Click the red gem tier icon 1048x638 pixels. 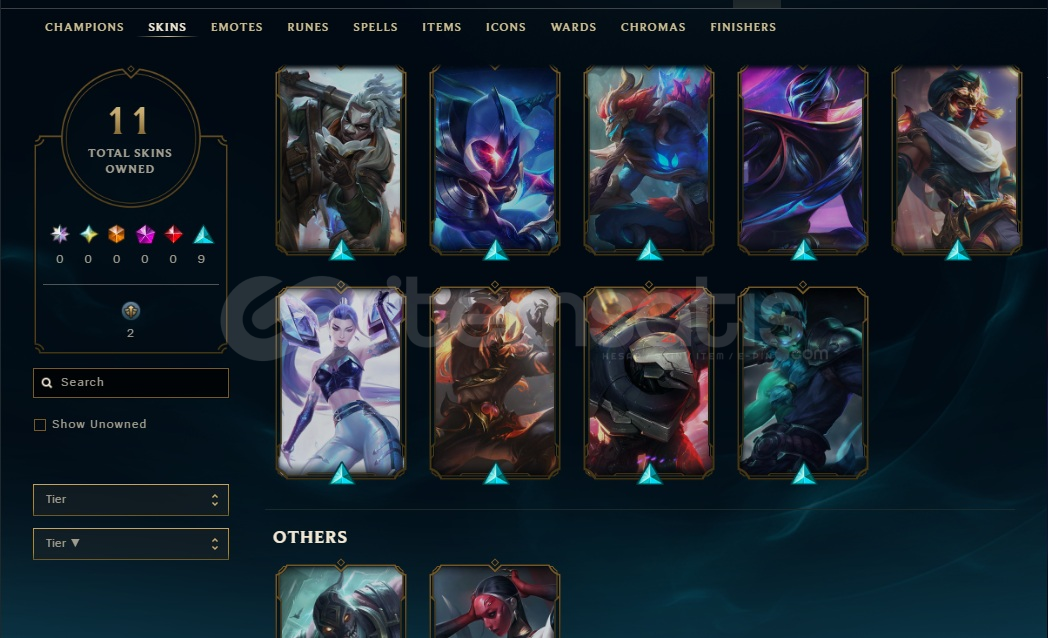click(x=174, y=234)
